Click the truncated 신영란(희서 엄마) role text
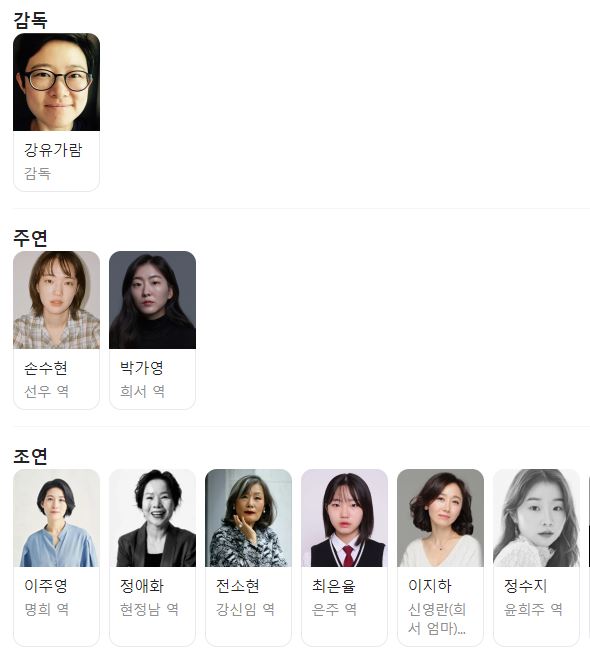This screenshot has height=656, width=590. coord(437,619)
